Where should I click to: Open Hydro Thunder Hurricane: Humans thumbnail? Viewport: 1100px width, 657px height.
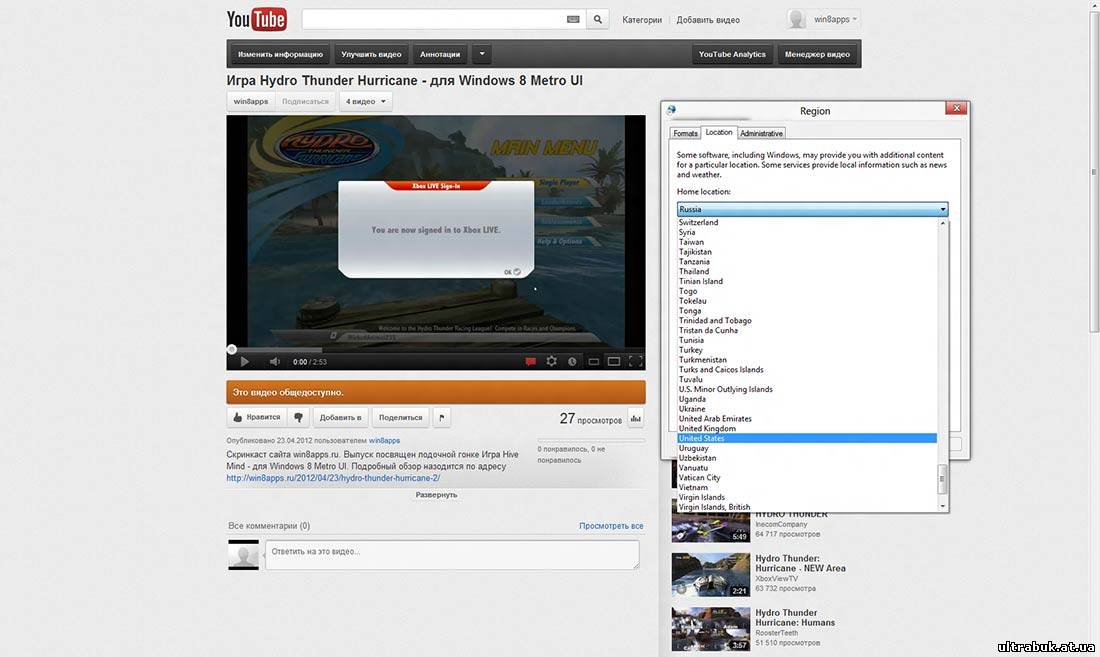[x=711, y=629]
